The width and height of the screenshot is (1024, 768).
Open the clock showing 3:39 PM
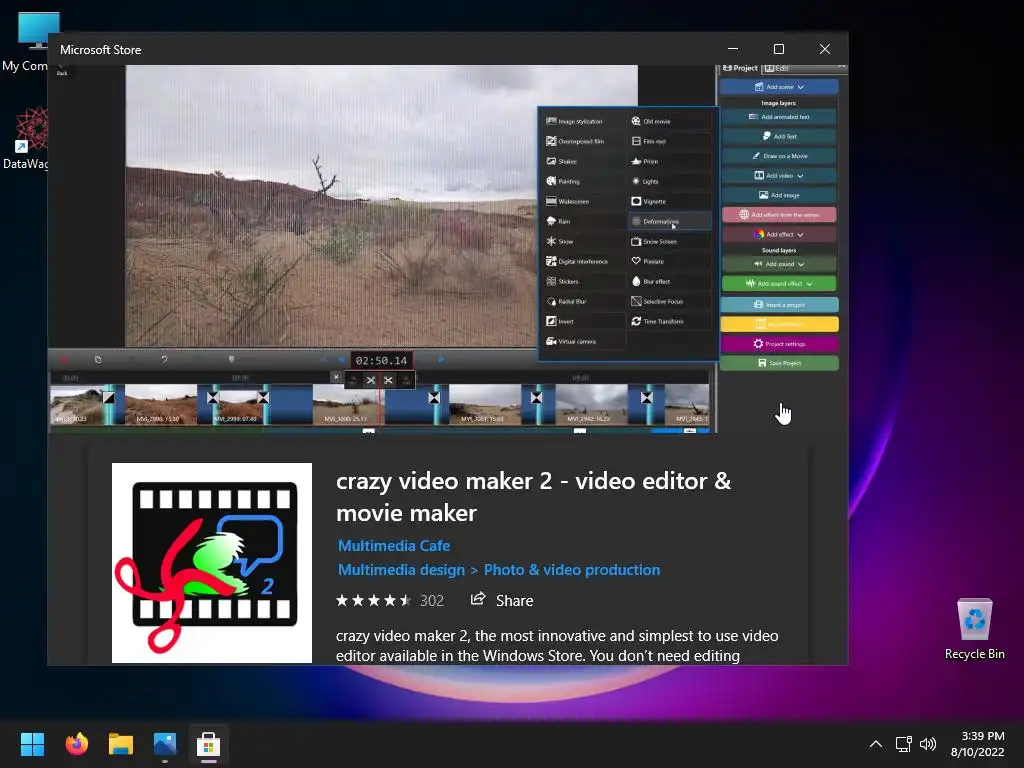click(x=977, y=744)
